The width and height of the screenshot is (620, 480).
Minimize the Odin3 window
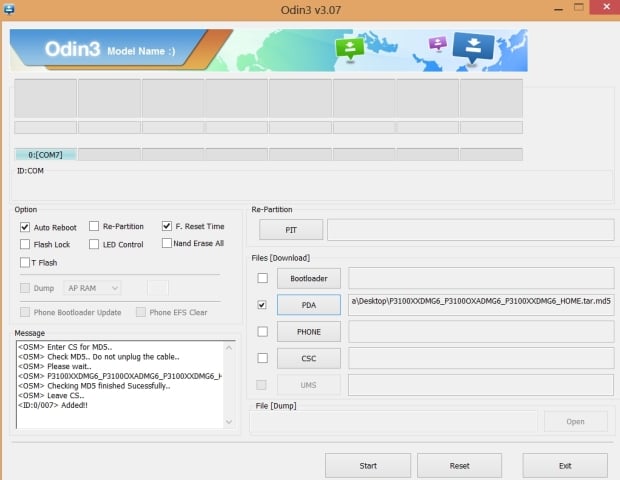point(558,9)
